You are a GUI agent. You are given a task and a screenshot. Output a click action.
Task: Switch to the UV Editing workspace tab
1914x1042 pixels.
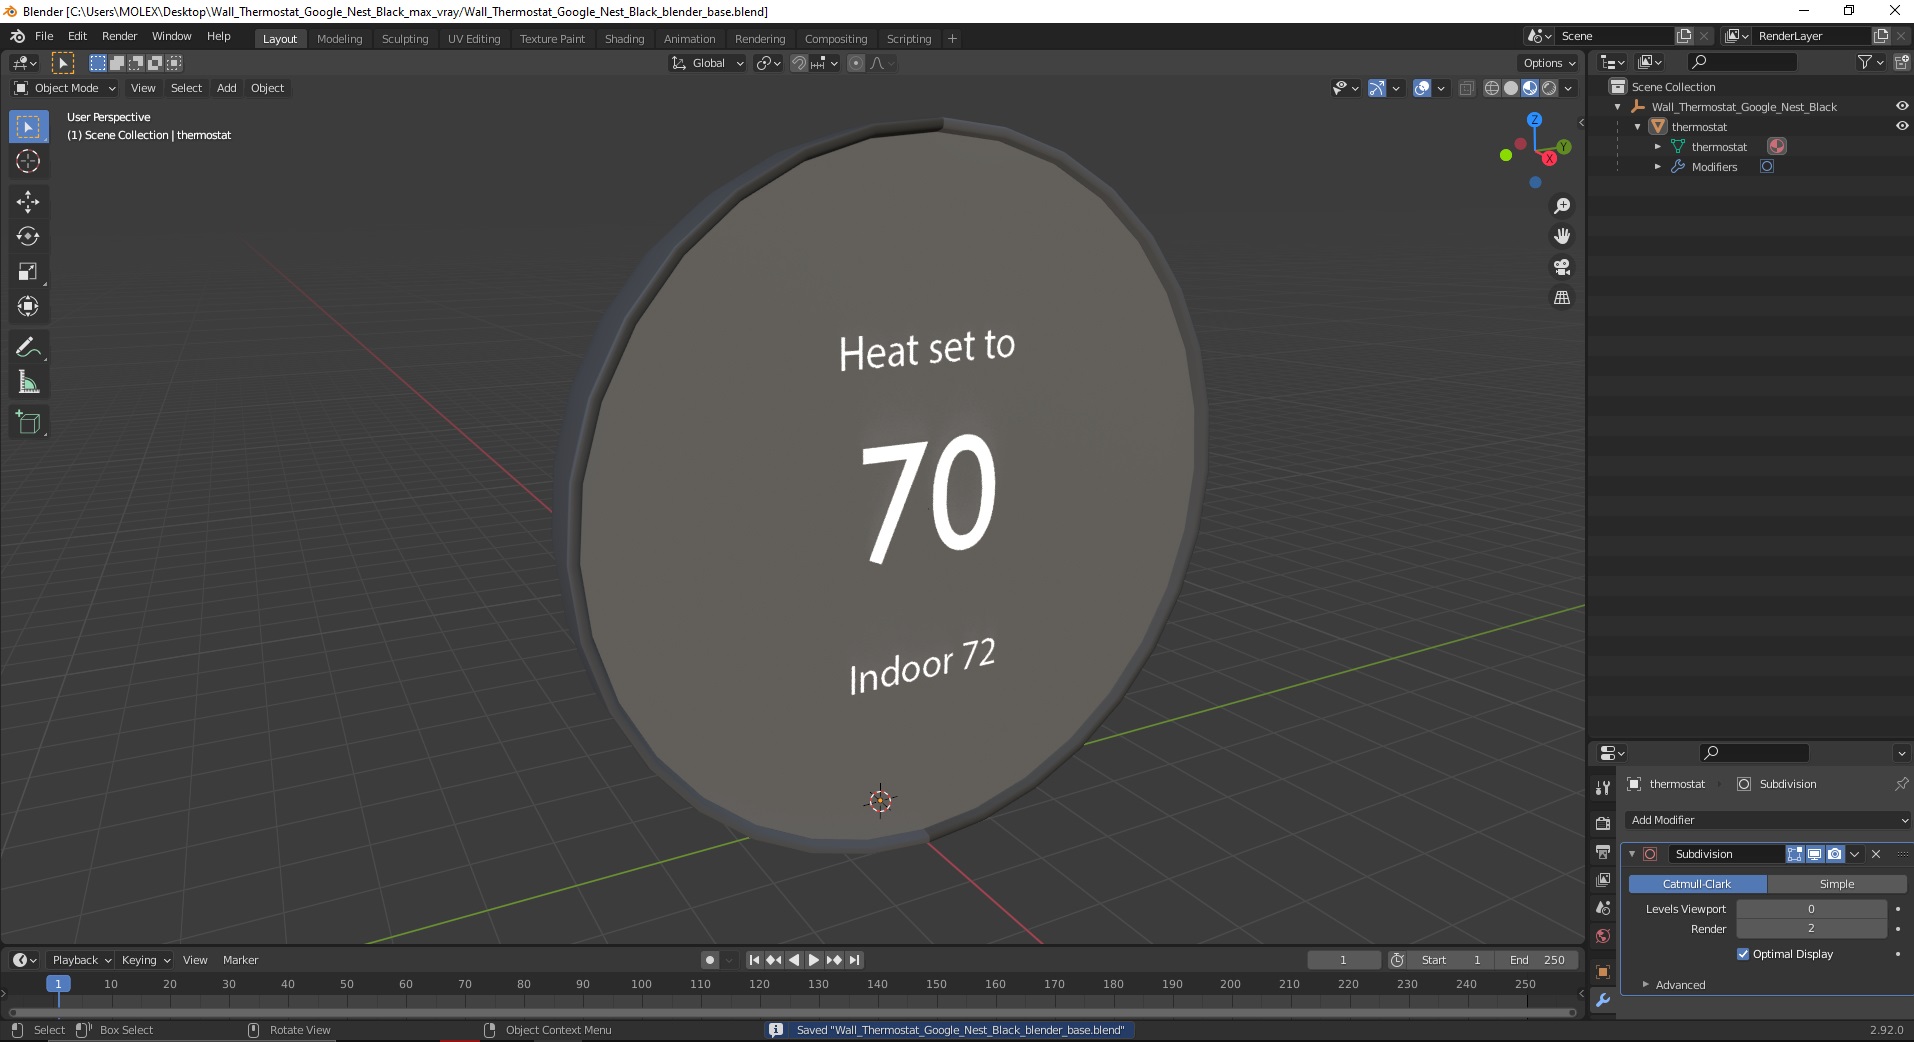point(474,39)
